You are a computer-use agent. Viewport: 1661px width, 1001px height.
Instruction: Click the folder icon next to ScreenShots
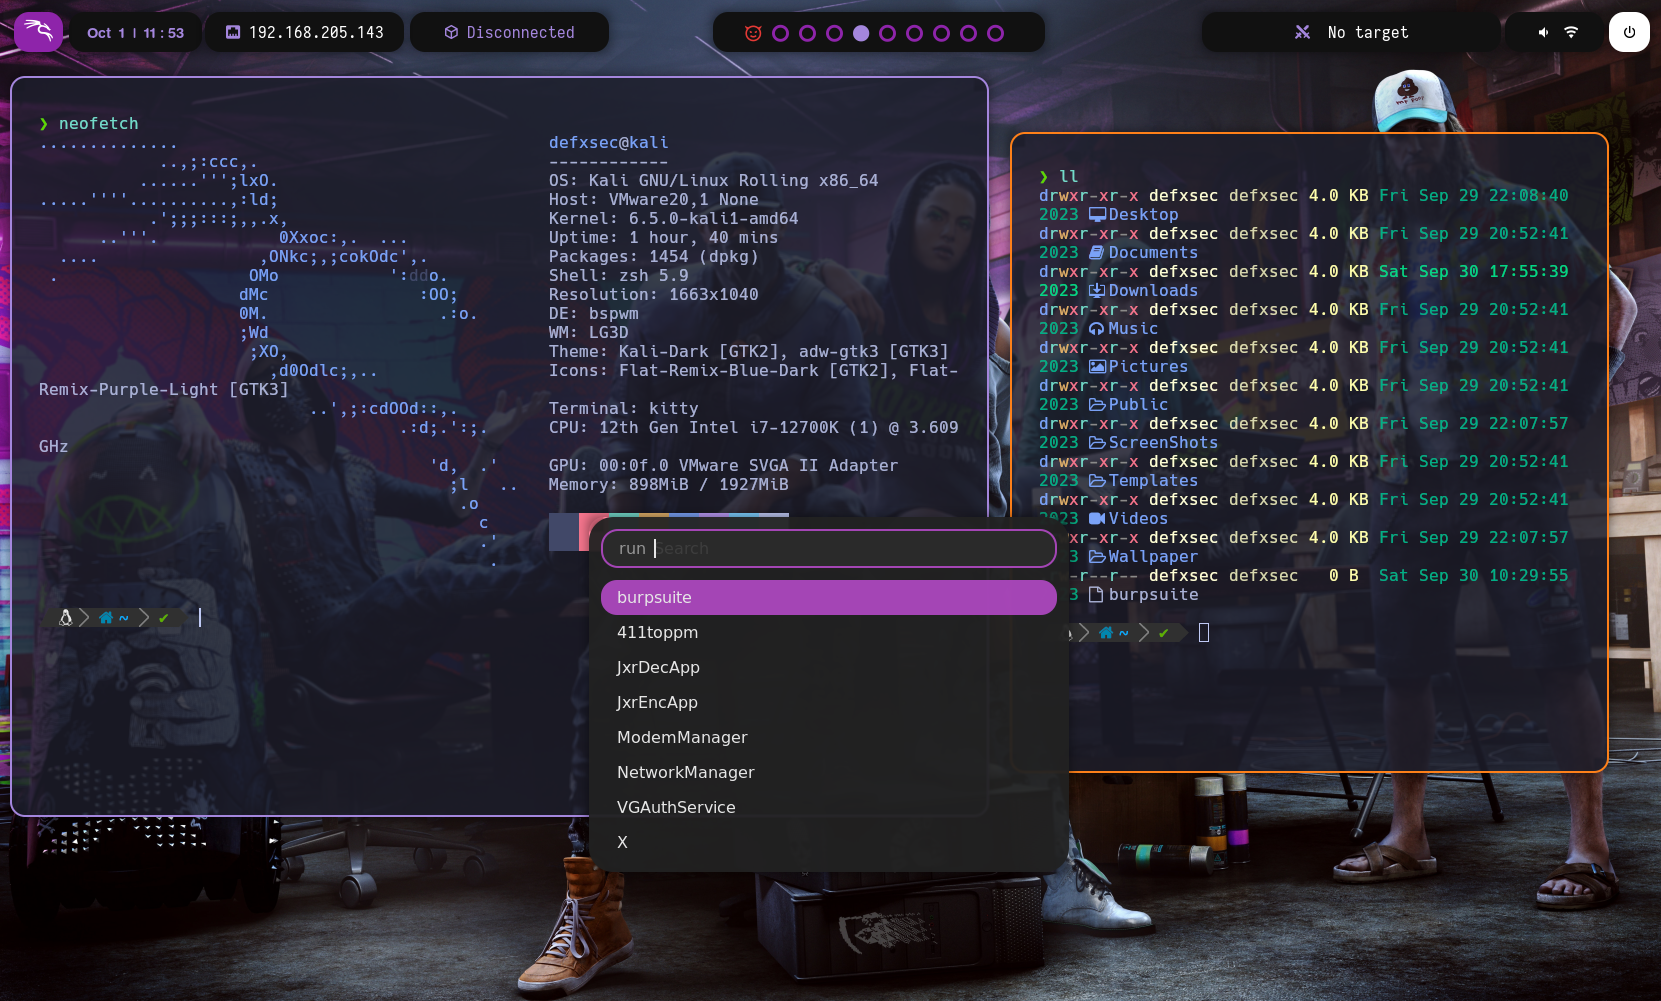coord(1097,442)
